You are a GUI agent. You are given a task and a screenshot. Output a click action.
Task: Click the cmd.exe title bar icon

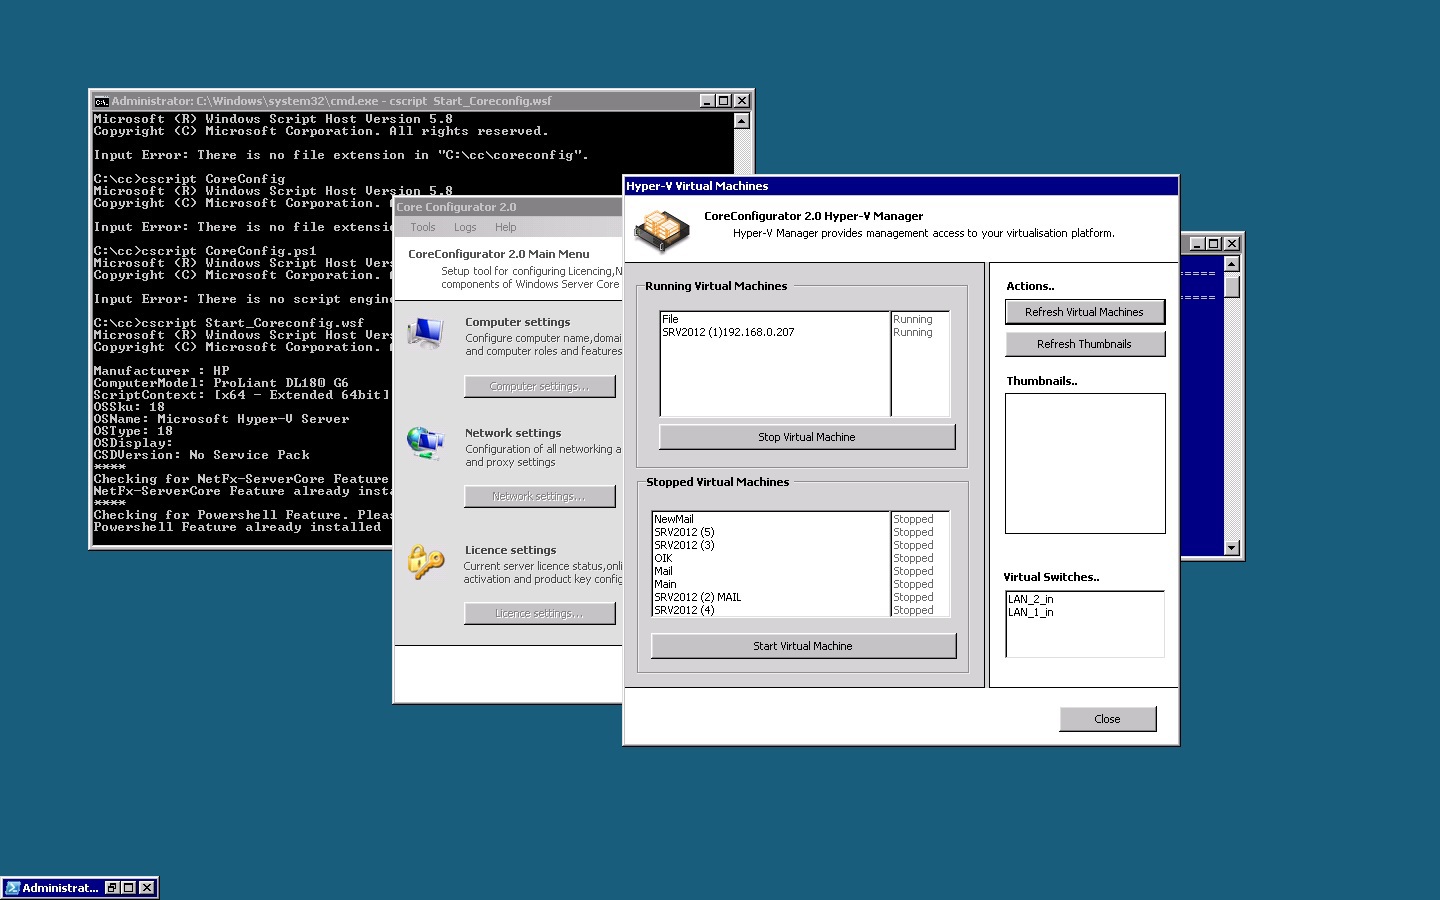pos(101,101)
